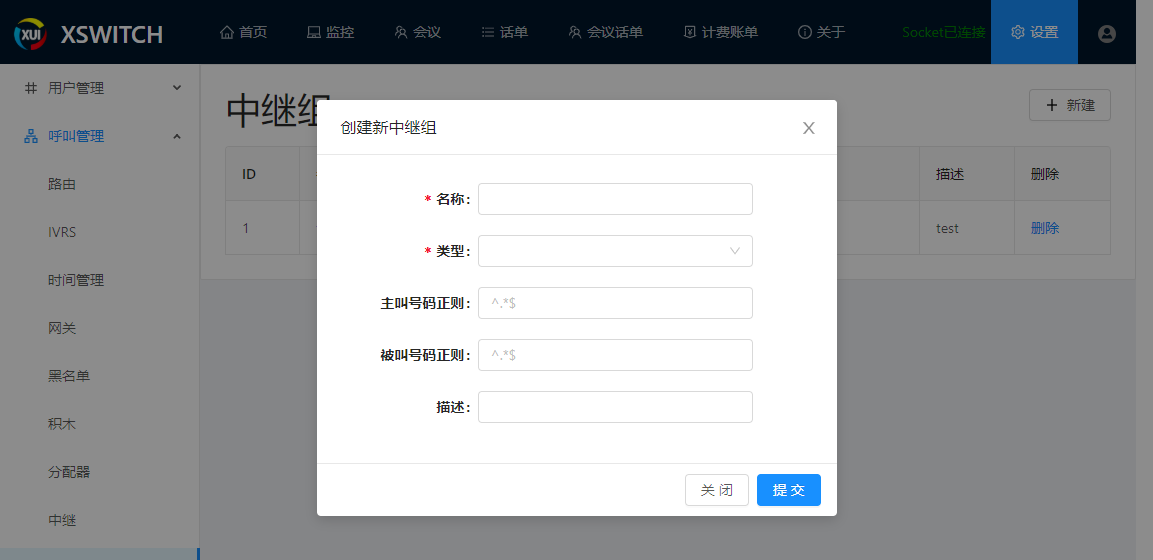Click the info icon beside 关于

pyautogui.click(x=804, y=32)
